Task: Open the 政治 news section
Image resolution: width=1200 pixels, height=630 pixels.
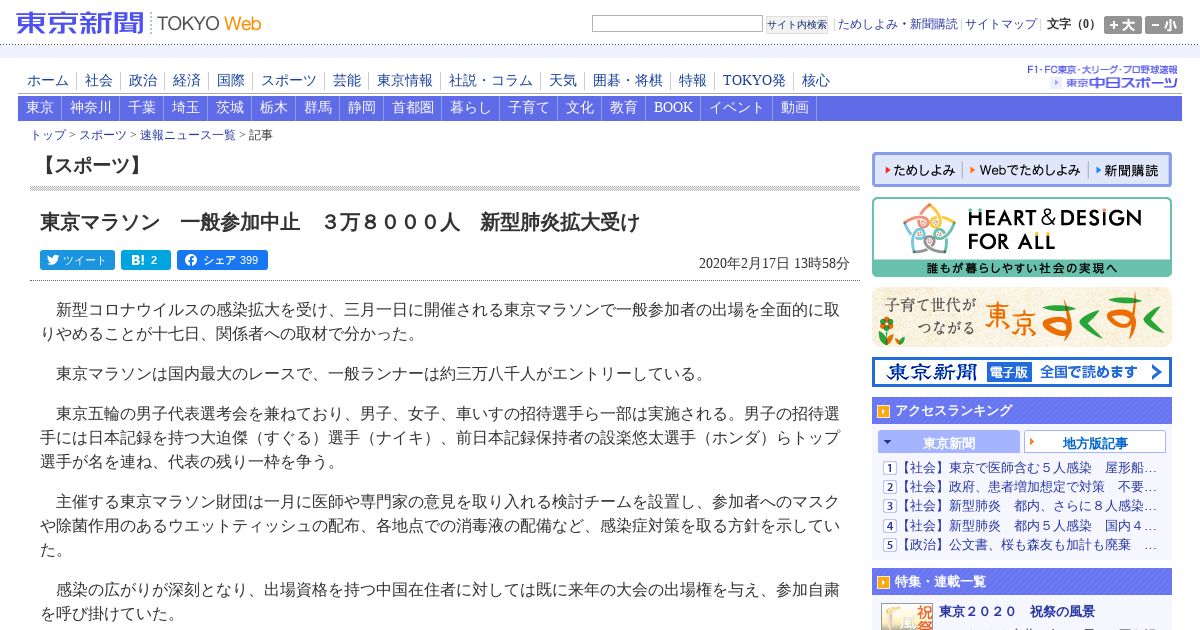Action: click(143, 81)
